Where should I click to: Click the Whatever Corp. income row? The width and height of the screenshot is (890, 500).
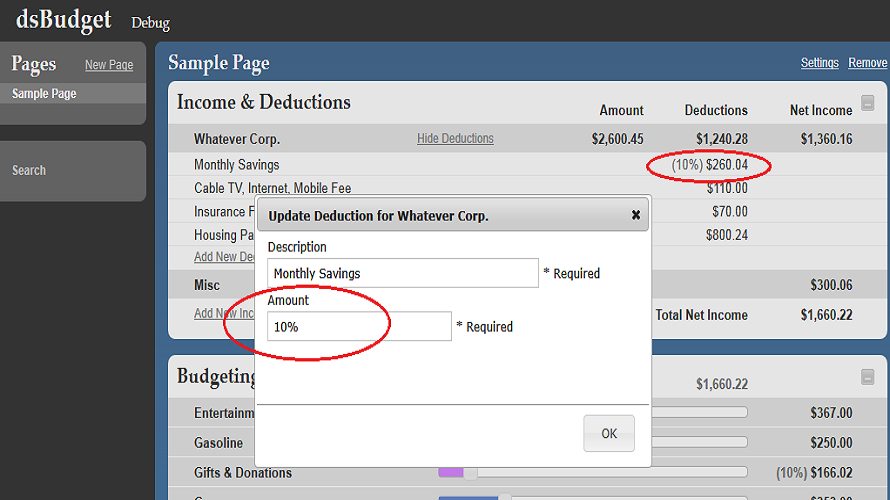527,138
